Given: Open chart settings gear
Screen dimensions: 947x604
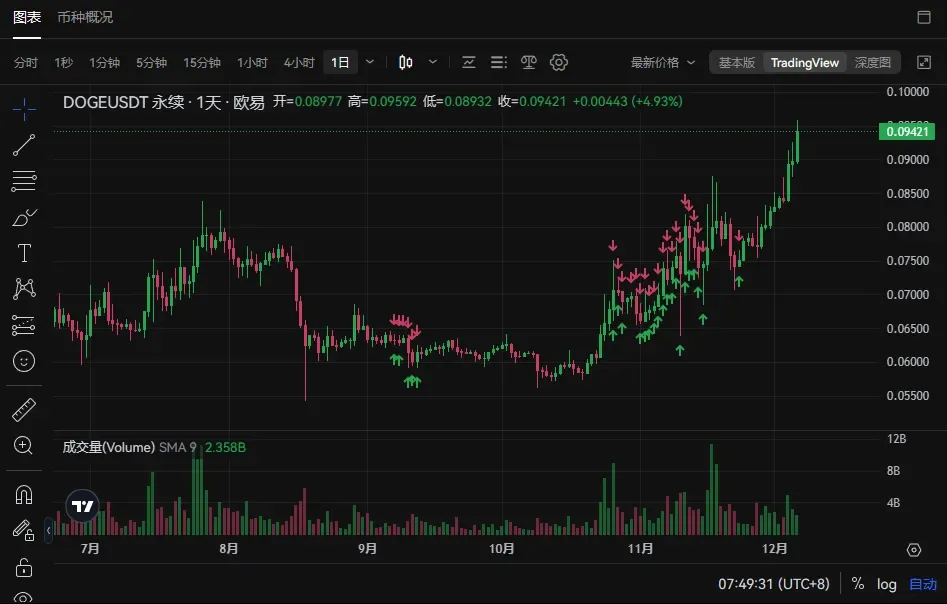Looking at the screenshot, I should coord(559,62).
